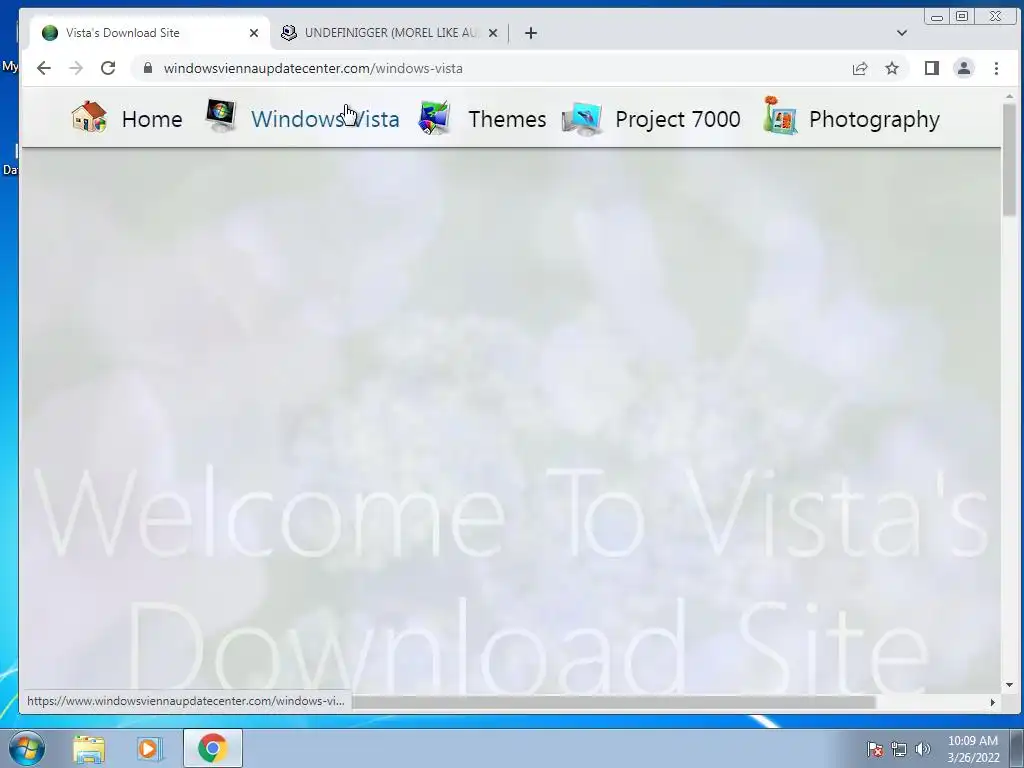This screenshot has height=768, width=1024.
Task: Open Action Center flag icon
Action: click(875, 749)
